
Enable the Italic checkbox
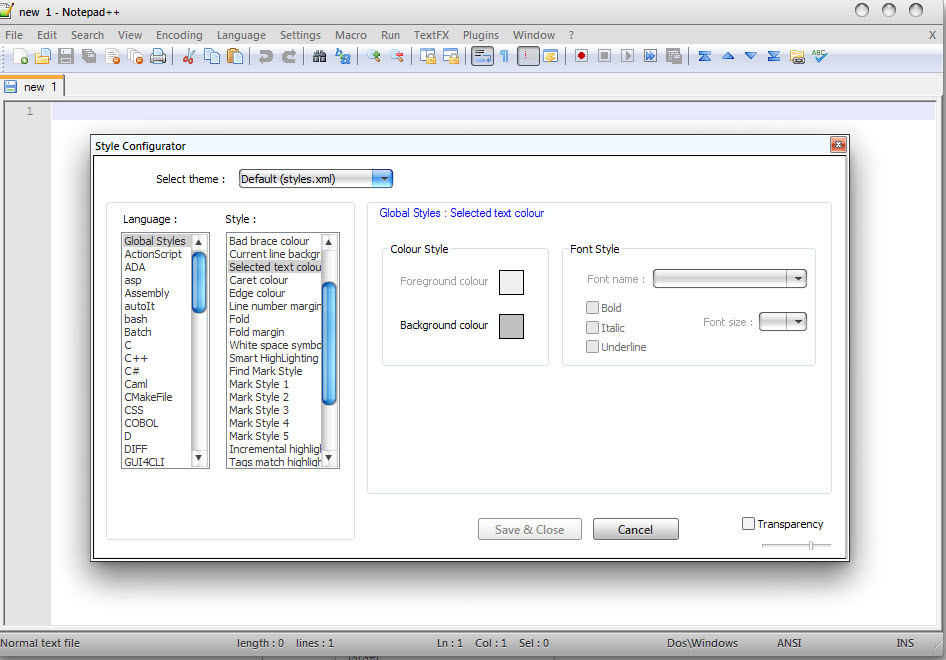coord(592,328)
